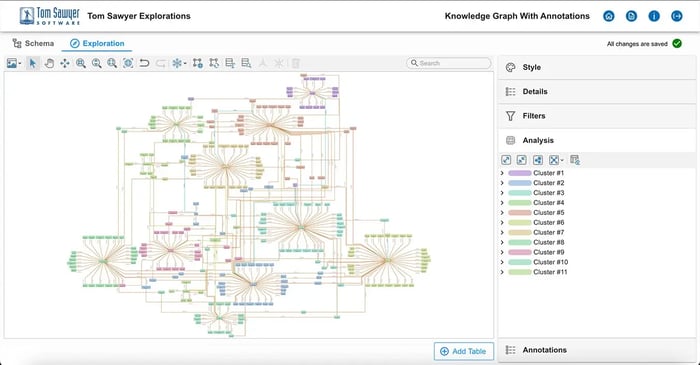
Task: Collapse the Analysis panel
Action: click(597, 140)
